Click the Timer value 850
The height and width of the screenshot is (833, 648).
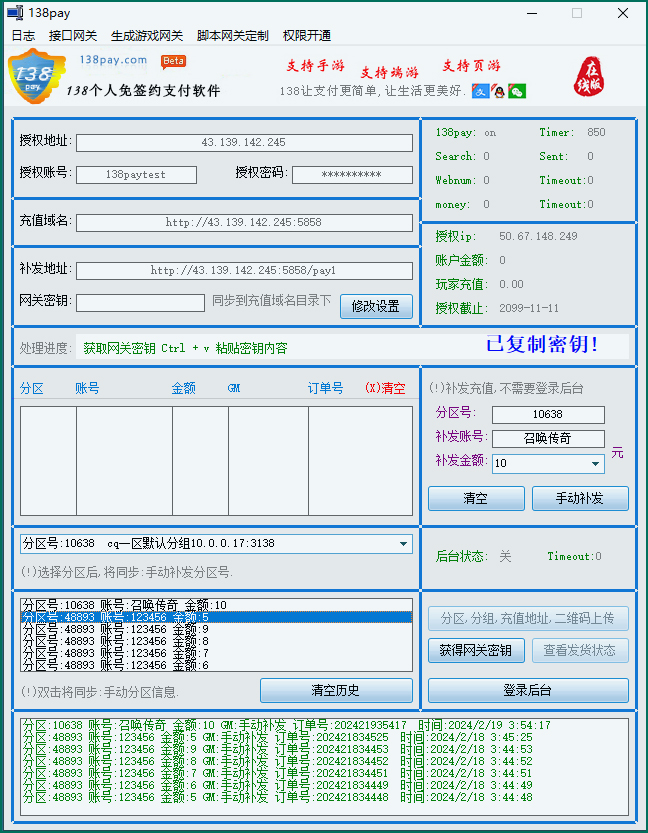coord(596,132)
